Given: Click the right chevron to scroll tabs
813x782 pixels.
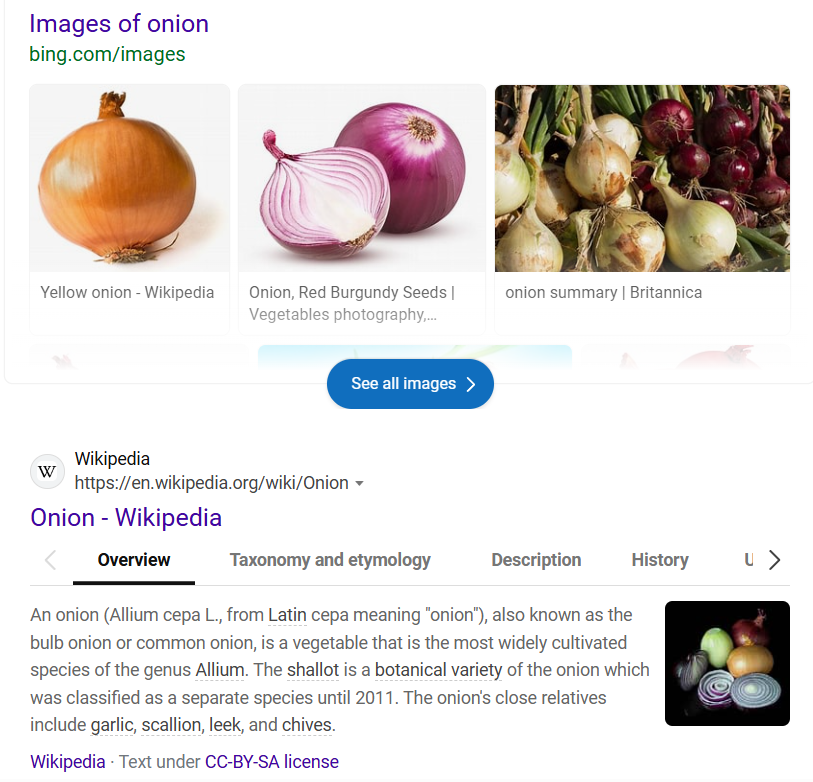Looking at the screenshot, I should tap(775, 560).
